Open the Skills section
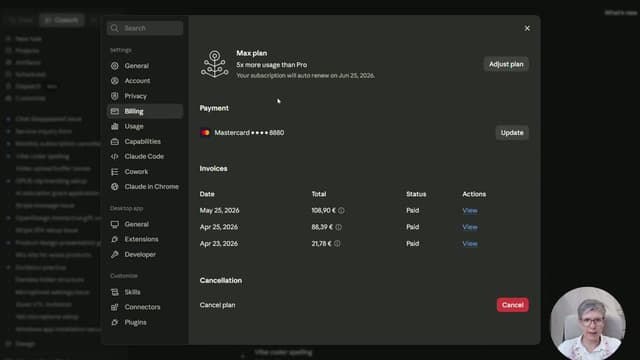This screenshot has width=640, height=360. point(145,292)
